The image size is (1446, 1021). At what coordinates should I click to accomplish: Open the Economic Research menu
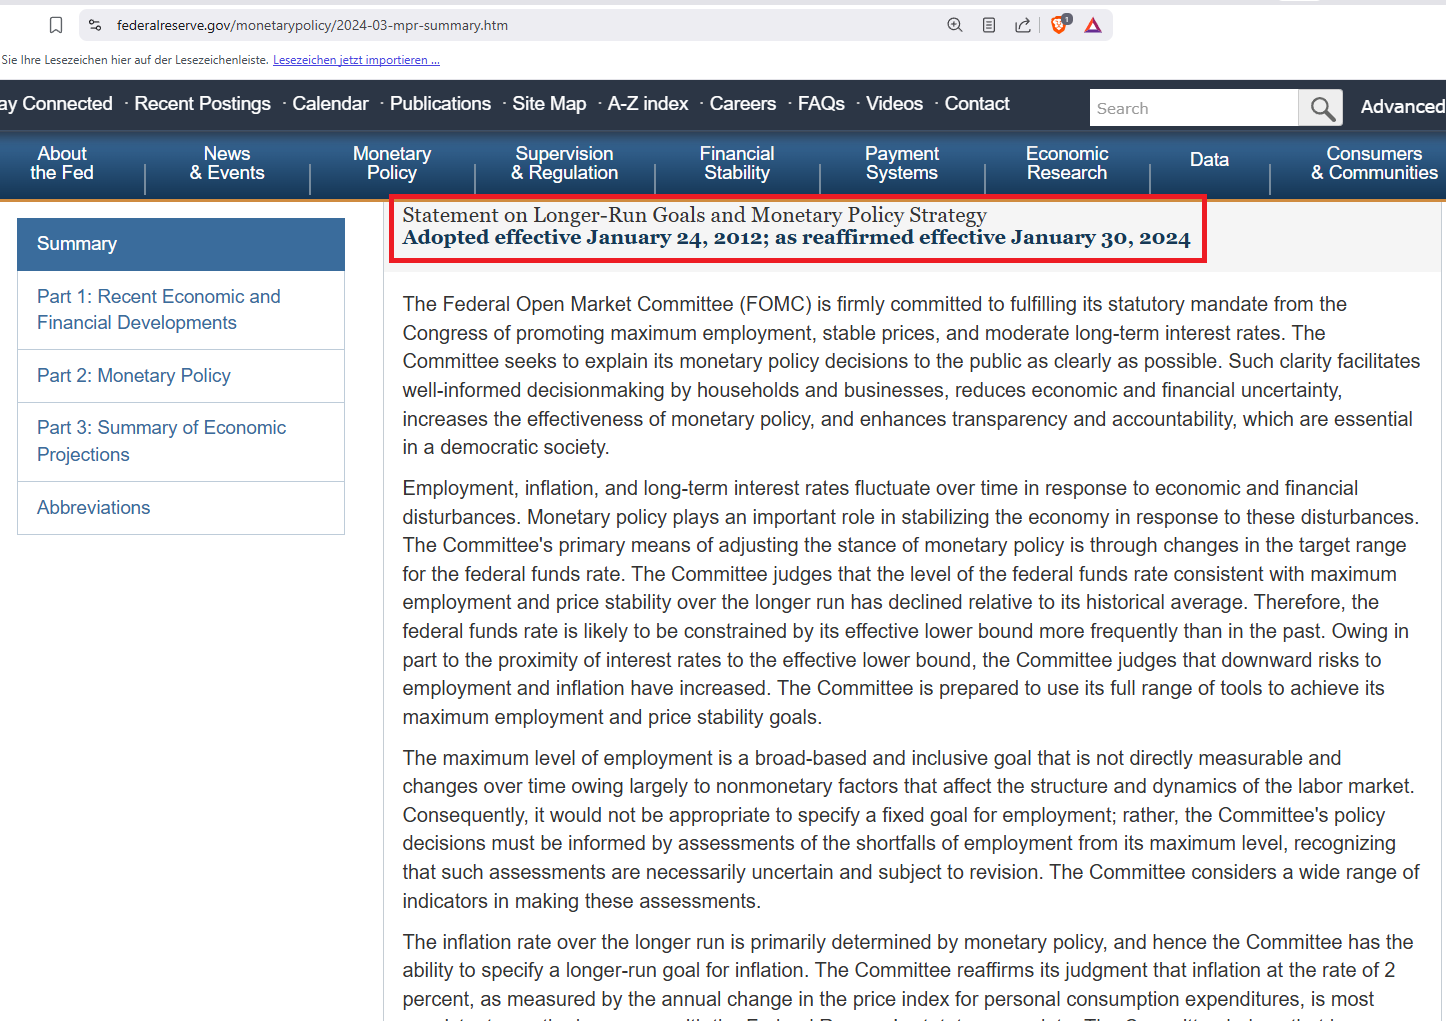[1067, 163]
